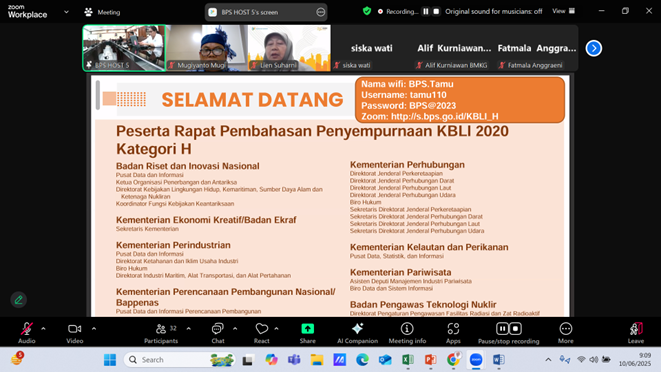Click the green Share screen button
661x372 pixels.
pyautogui.click(x=307, y=329)
